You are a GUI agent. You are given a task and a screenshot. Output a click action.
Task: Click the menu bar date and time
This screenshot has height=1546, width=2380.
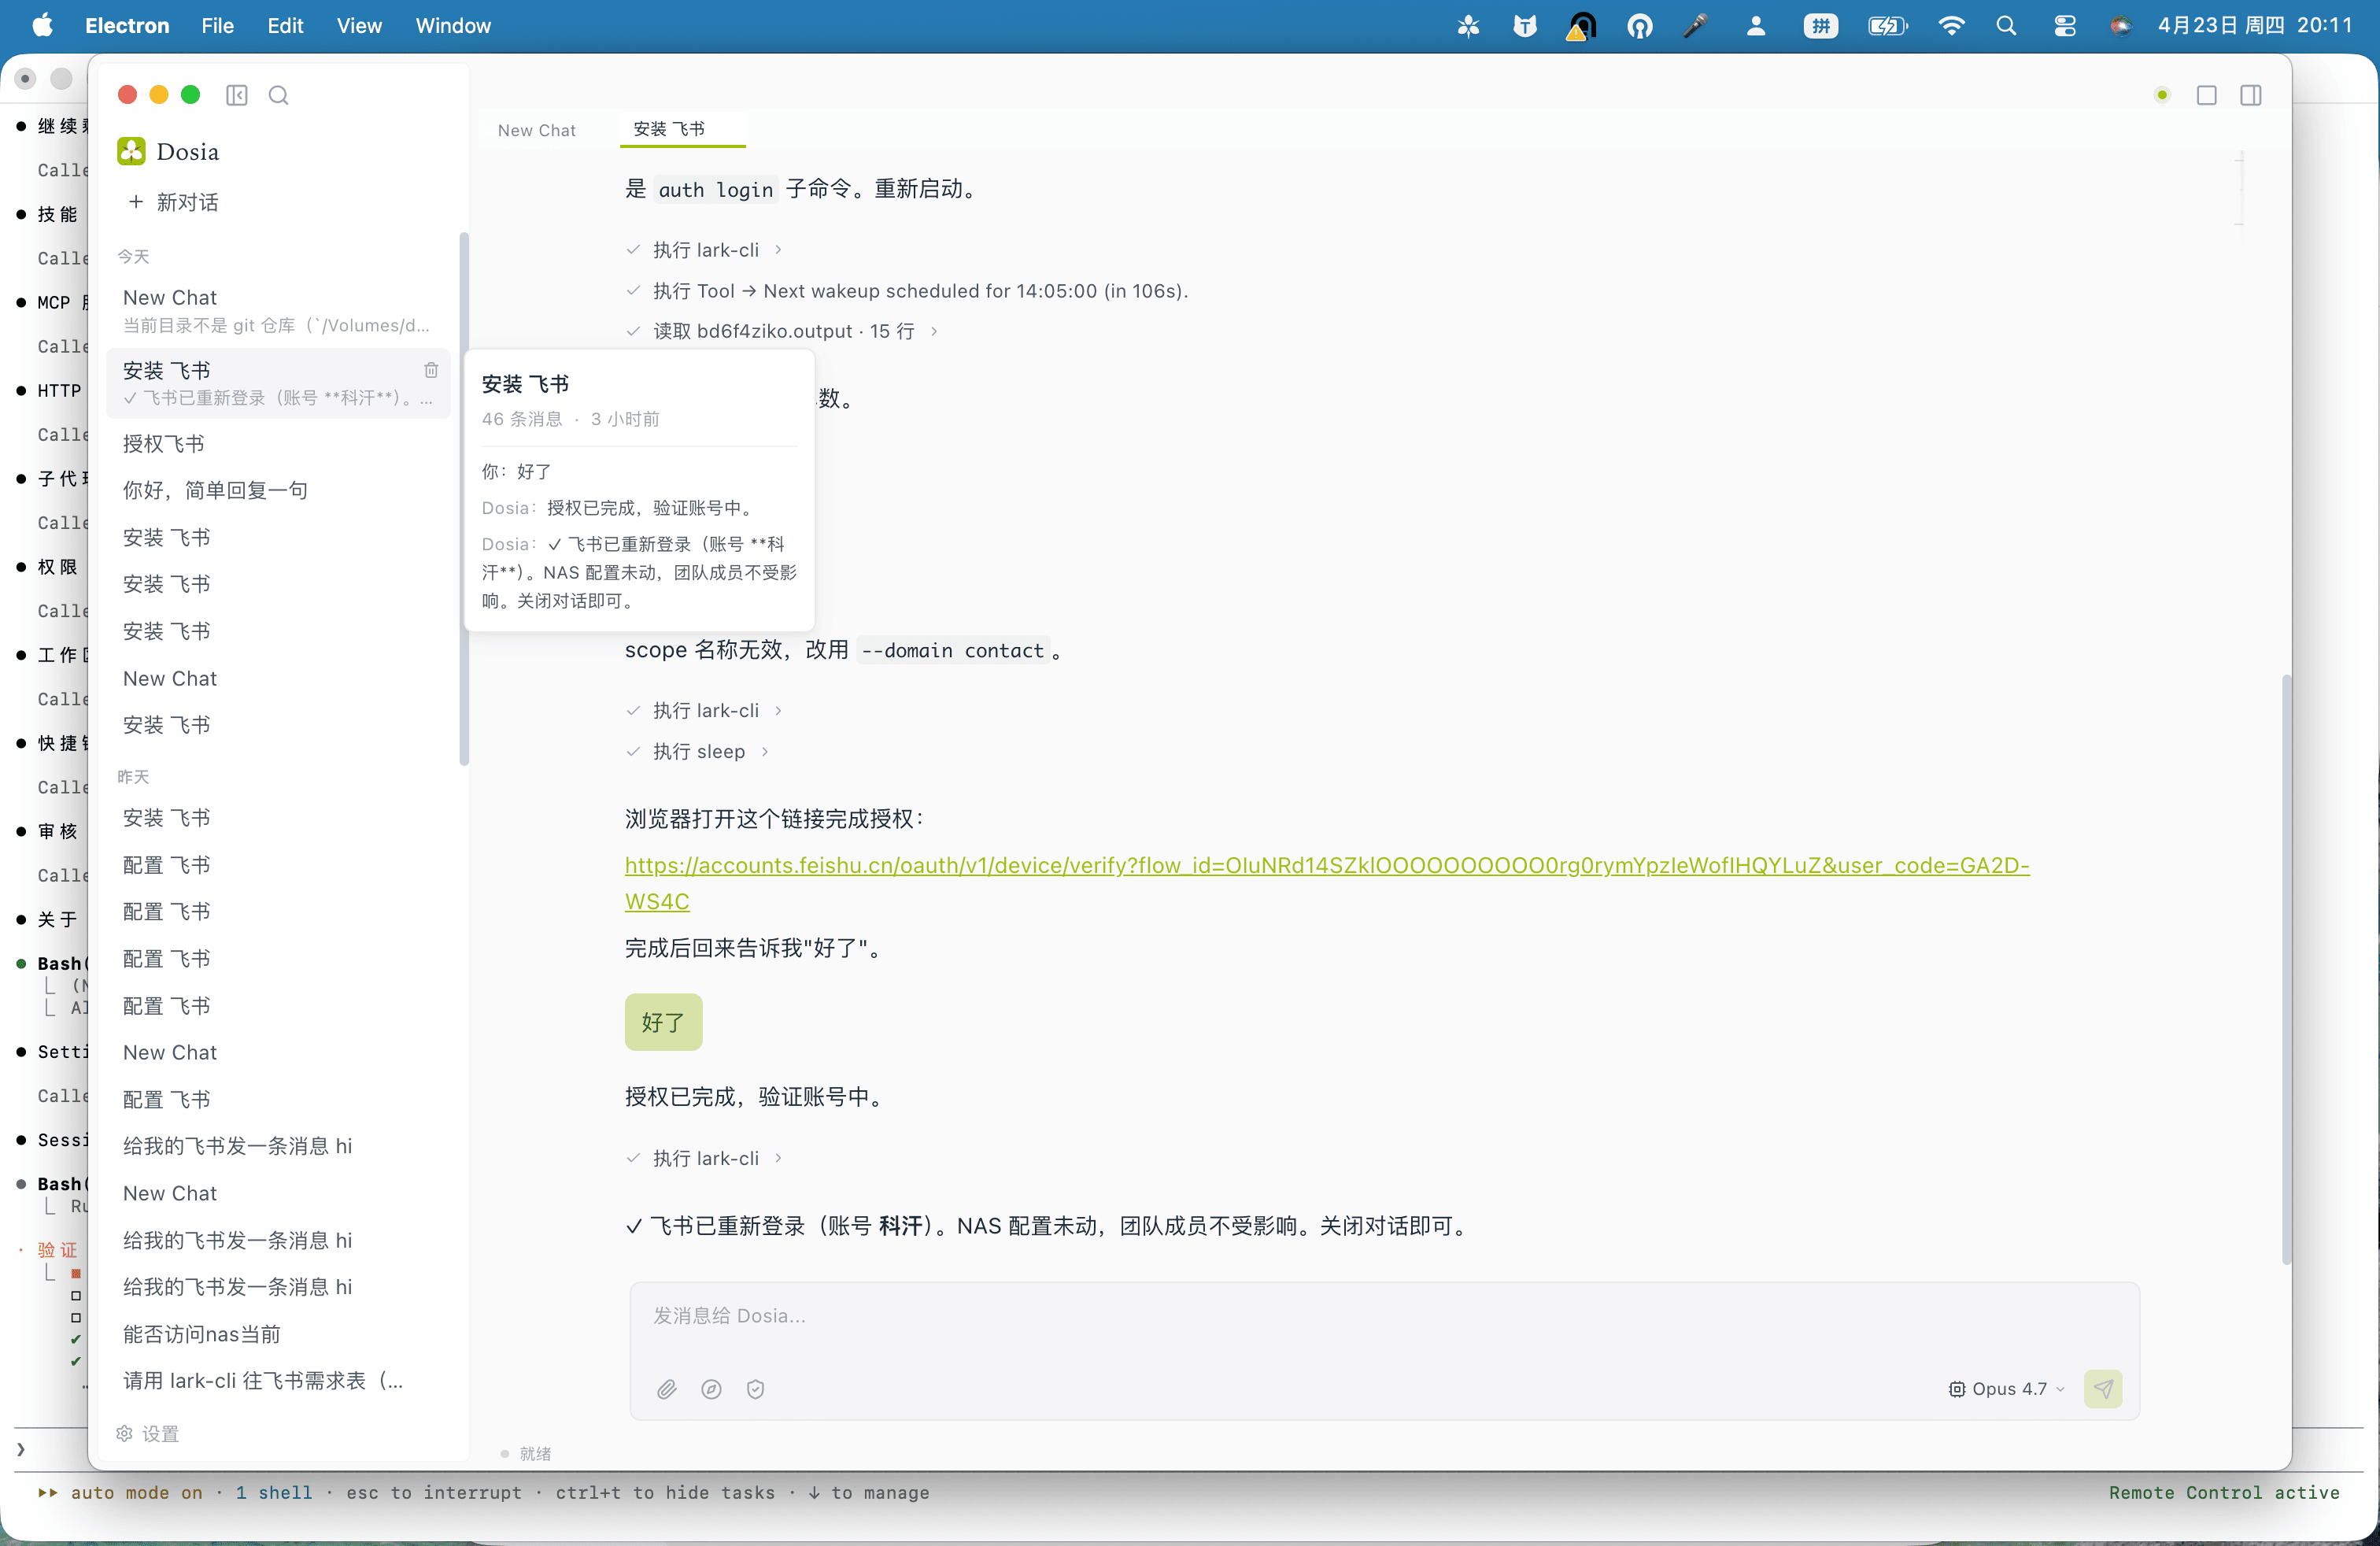(2254, 25)
